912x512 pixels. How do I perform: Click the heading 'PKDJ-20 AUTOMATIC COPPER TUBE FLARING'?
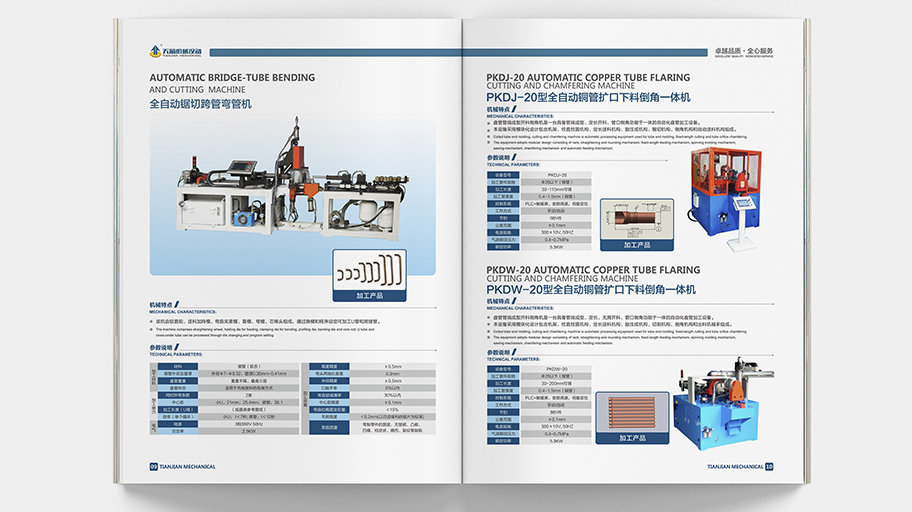(x=588, y=77)
